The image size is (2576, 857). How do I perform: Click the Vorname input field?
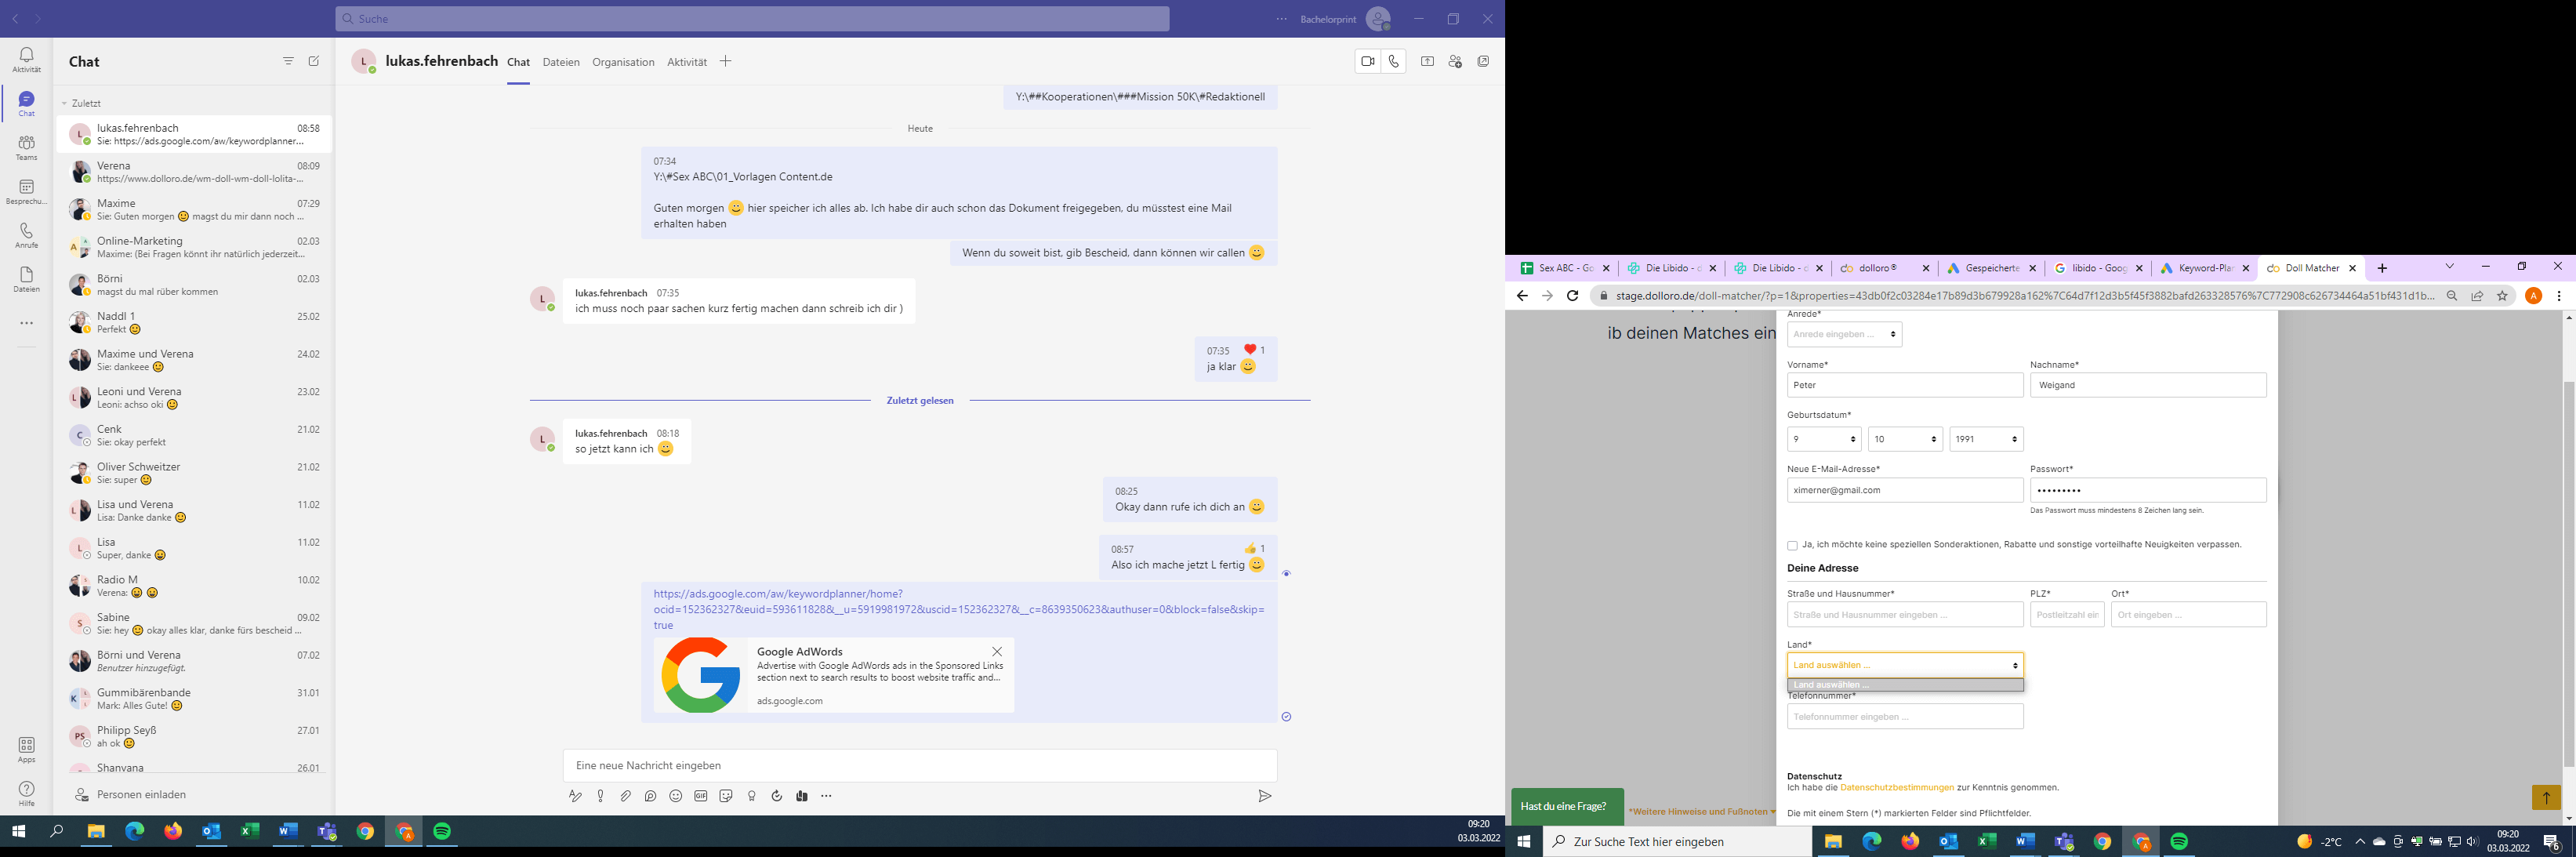click(1905, 385)
